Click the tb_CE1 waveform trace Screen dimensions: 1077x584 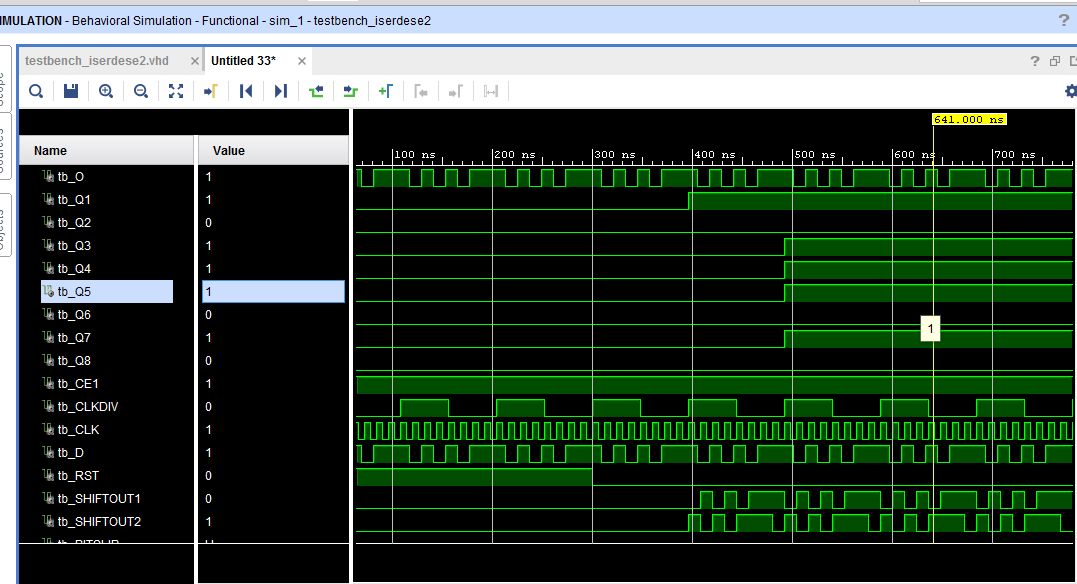coord(714,385)
